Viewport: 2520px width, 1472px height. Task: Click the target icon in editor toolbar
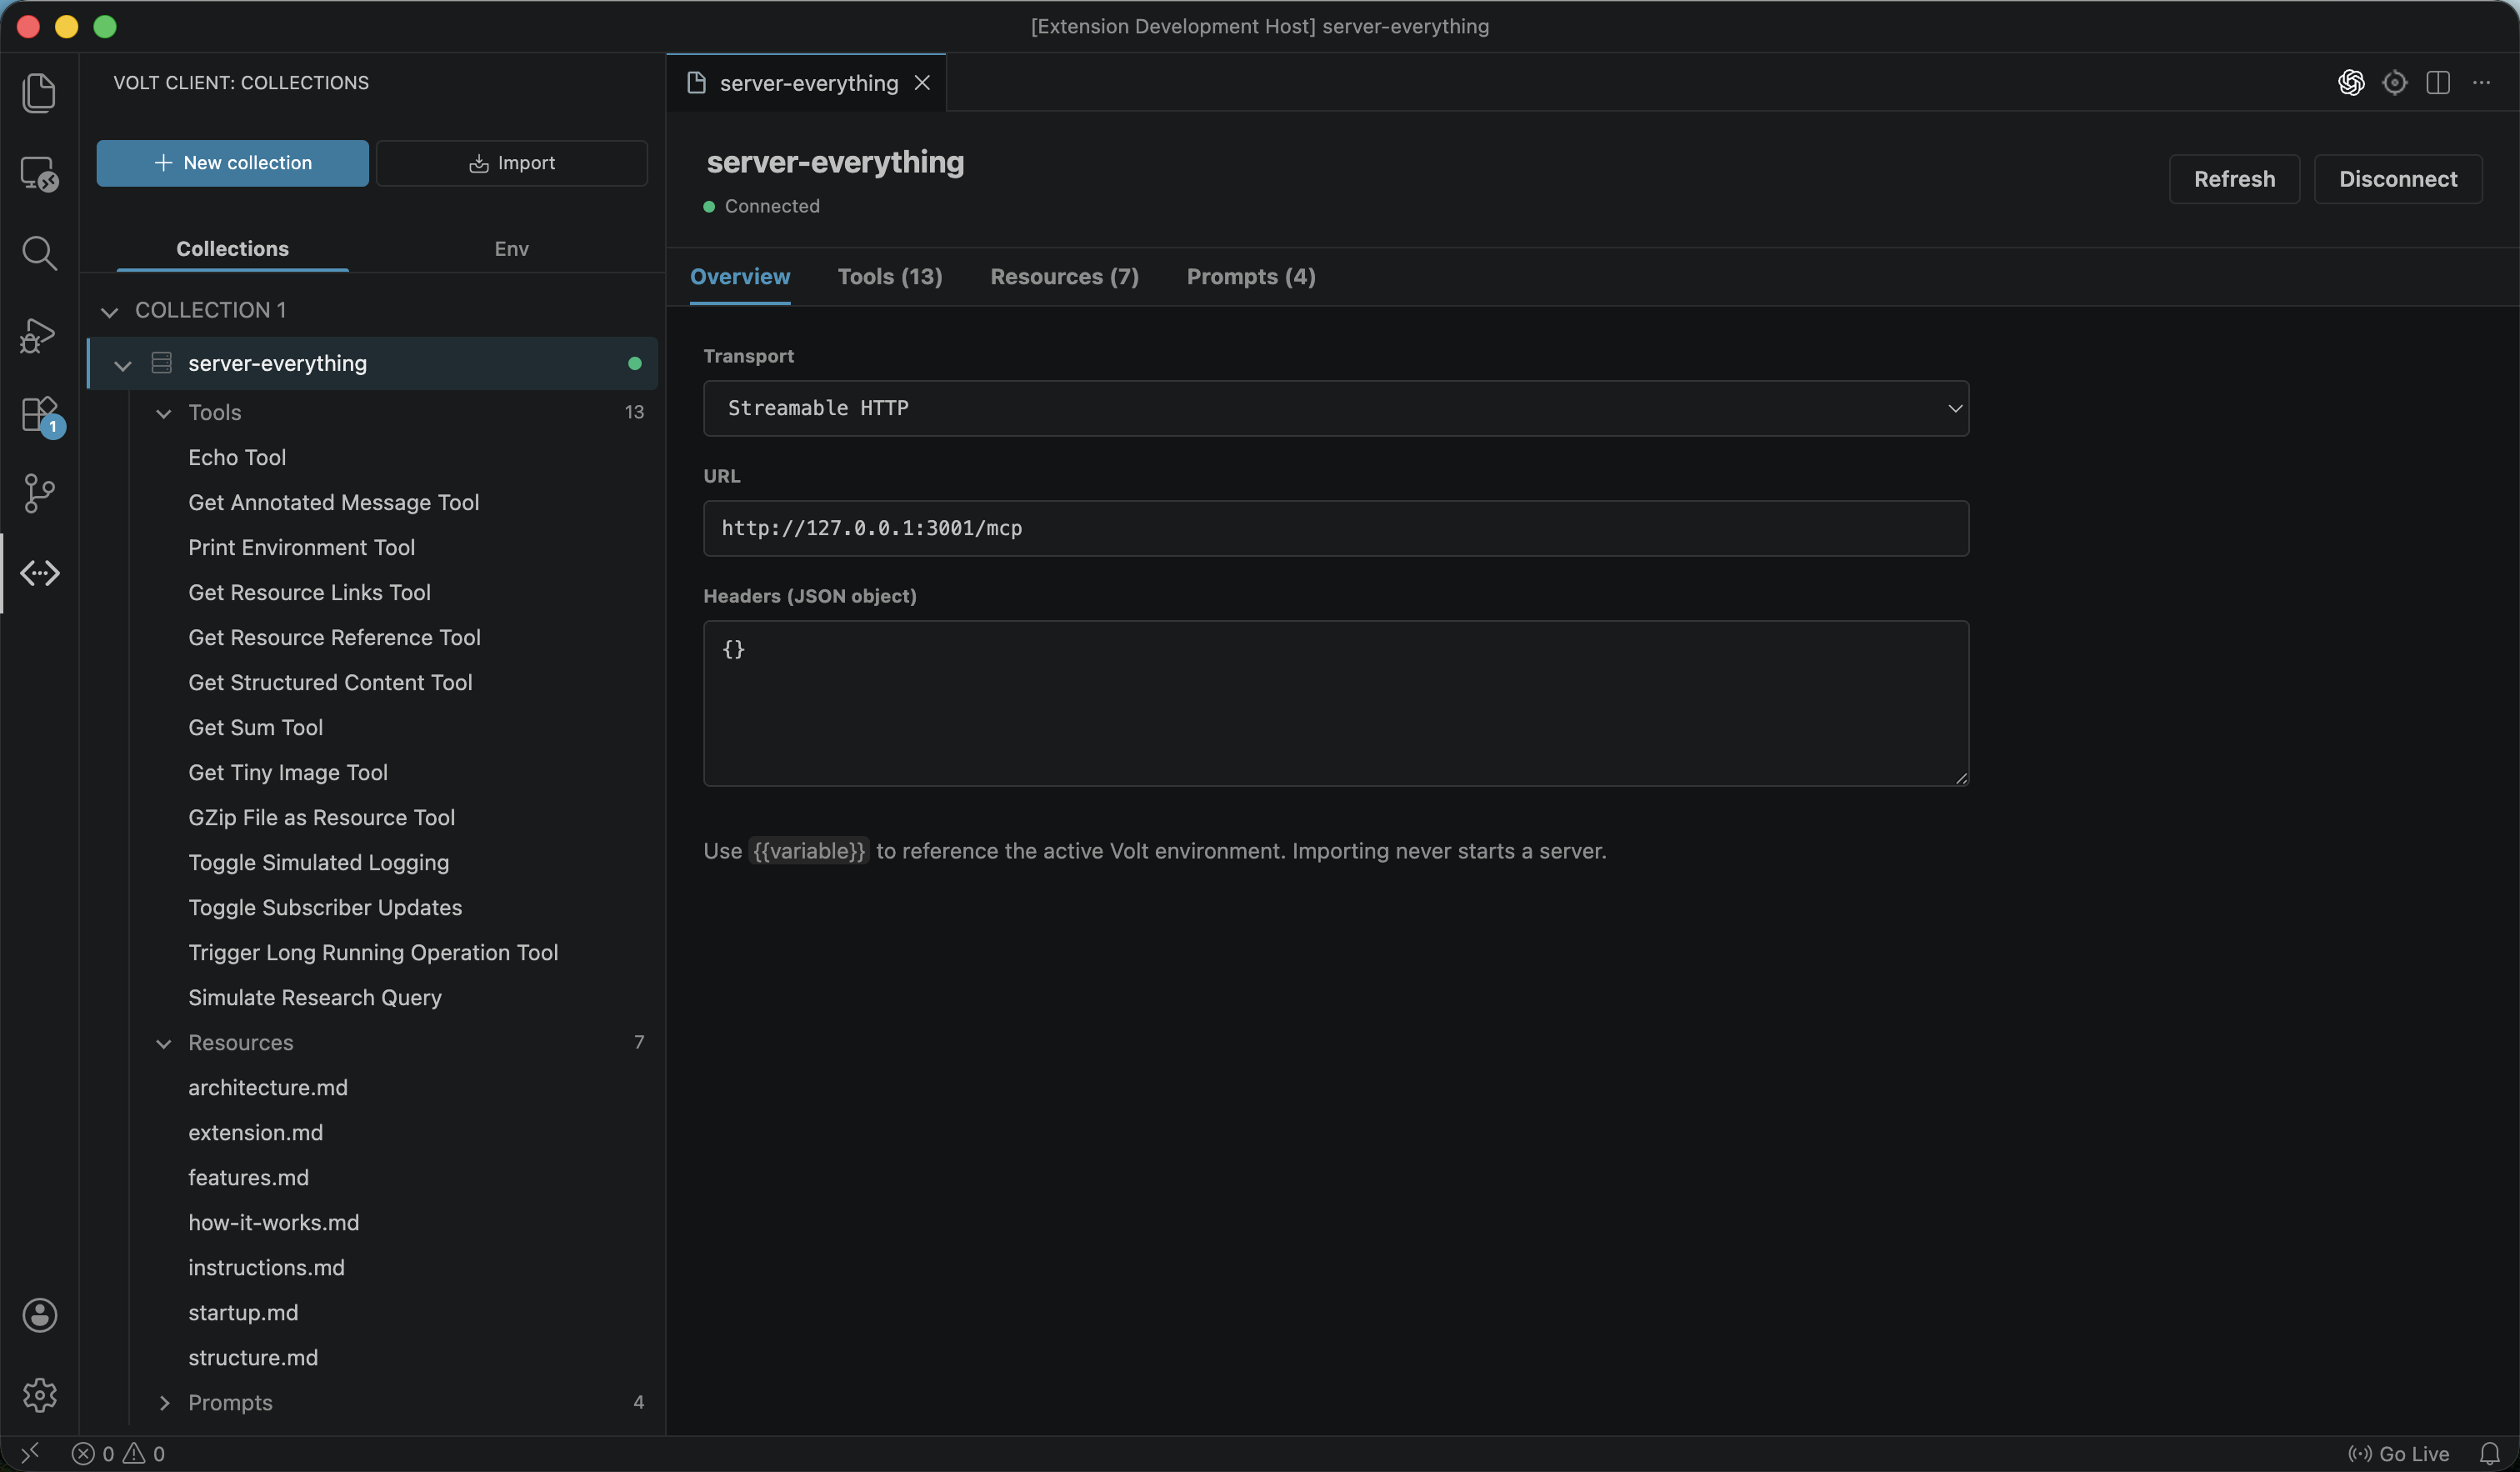click(x=2394, y=83)
